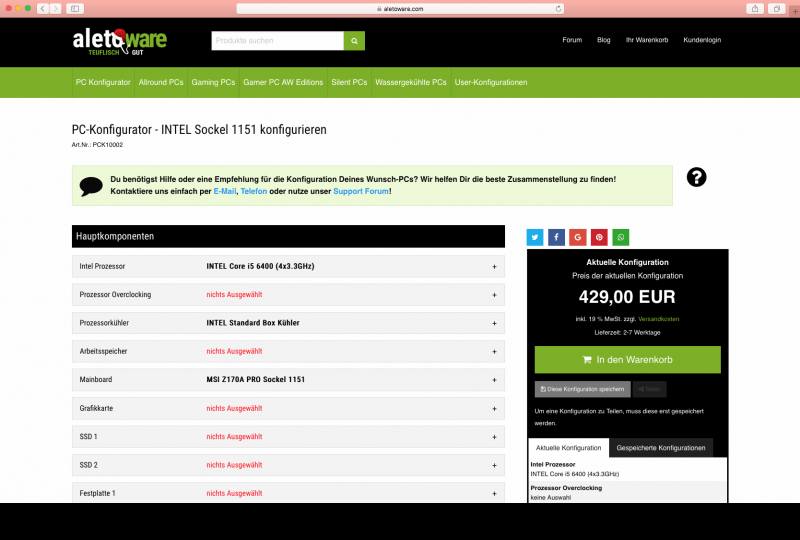This screenshot has width=800, height=540.
Task: Go back in Safari
Action: (43, 9)
